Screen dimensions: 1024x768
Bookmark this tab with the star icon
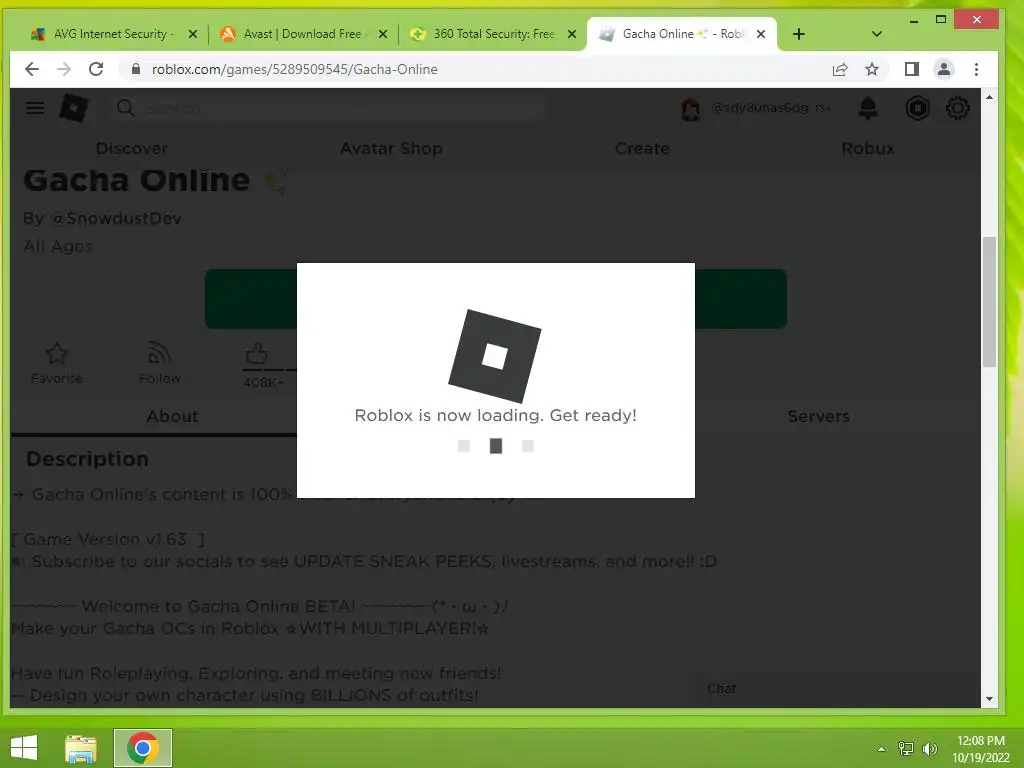click(872, 69)
